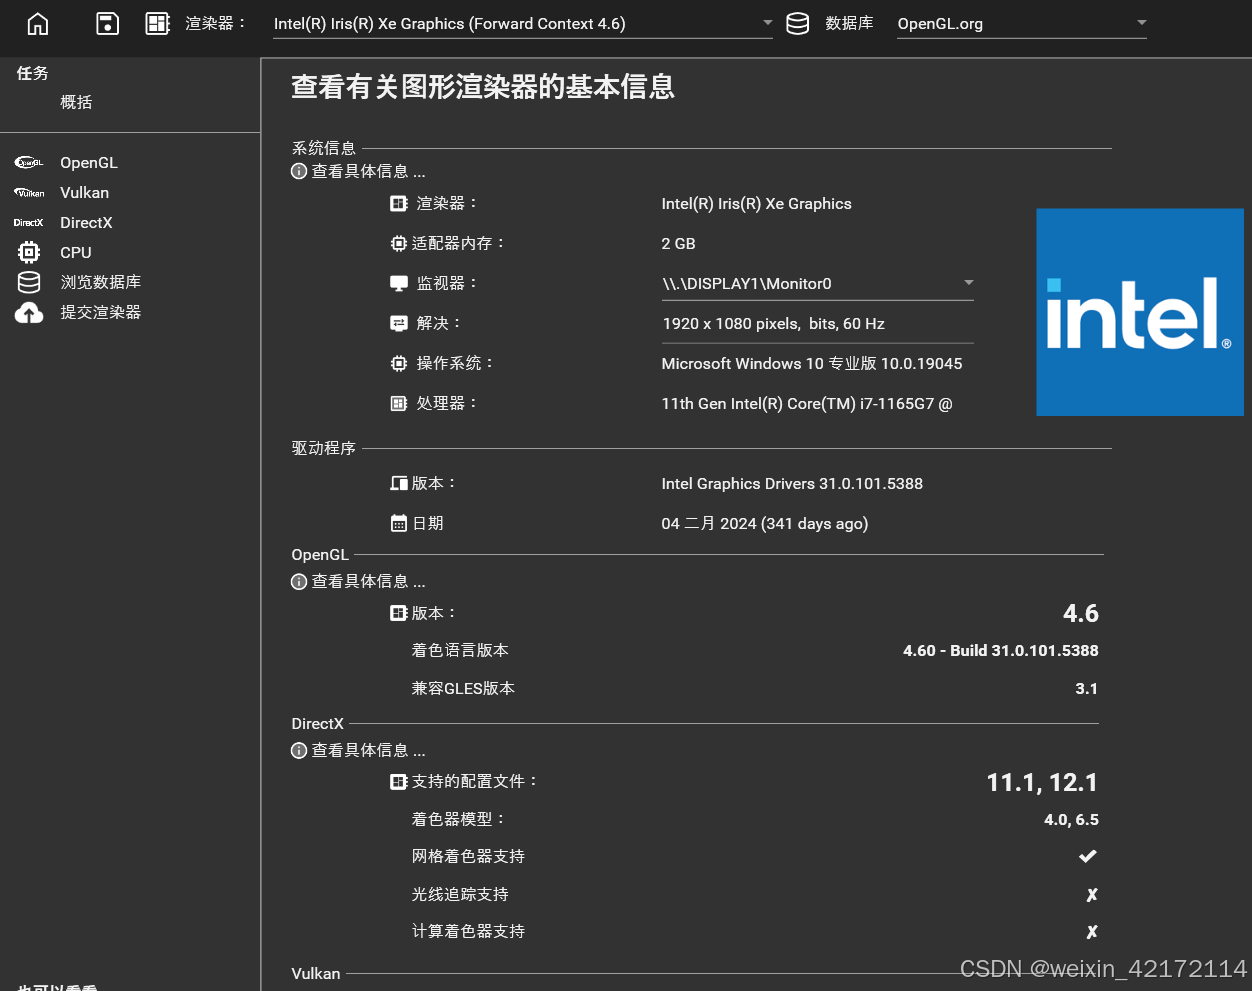Open the CPU sidebar entry
Screen dimensions: 1252x991
pos(76,253)
